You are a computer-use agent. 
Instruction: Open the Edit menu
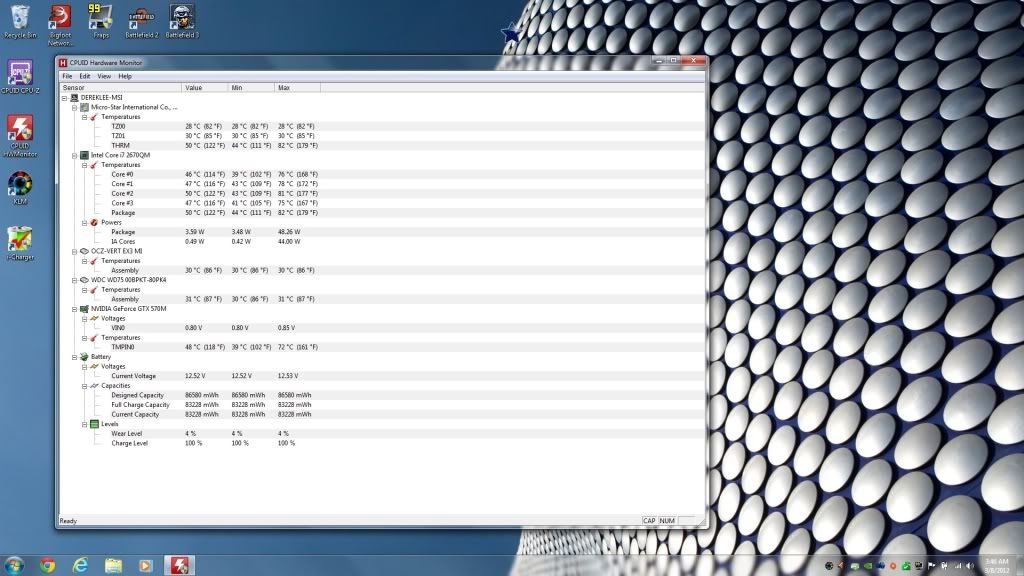pyautogui.click(x=85, y=76)
